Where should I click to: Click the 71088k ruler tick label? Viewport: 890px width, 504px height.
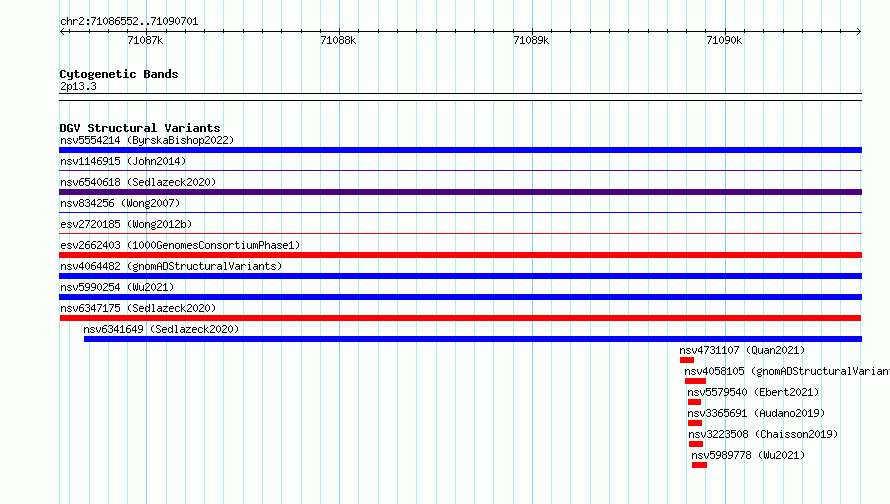pyautogui.click(x=338, y=40)
